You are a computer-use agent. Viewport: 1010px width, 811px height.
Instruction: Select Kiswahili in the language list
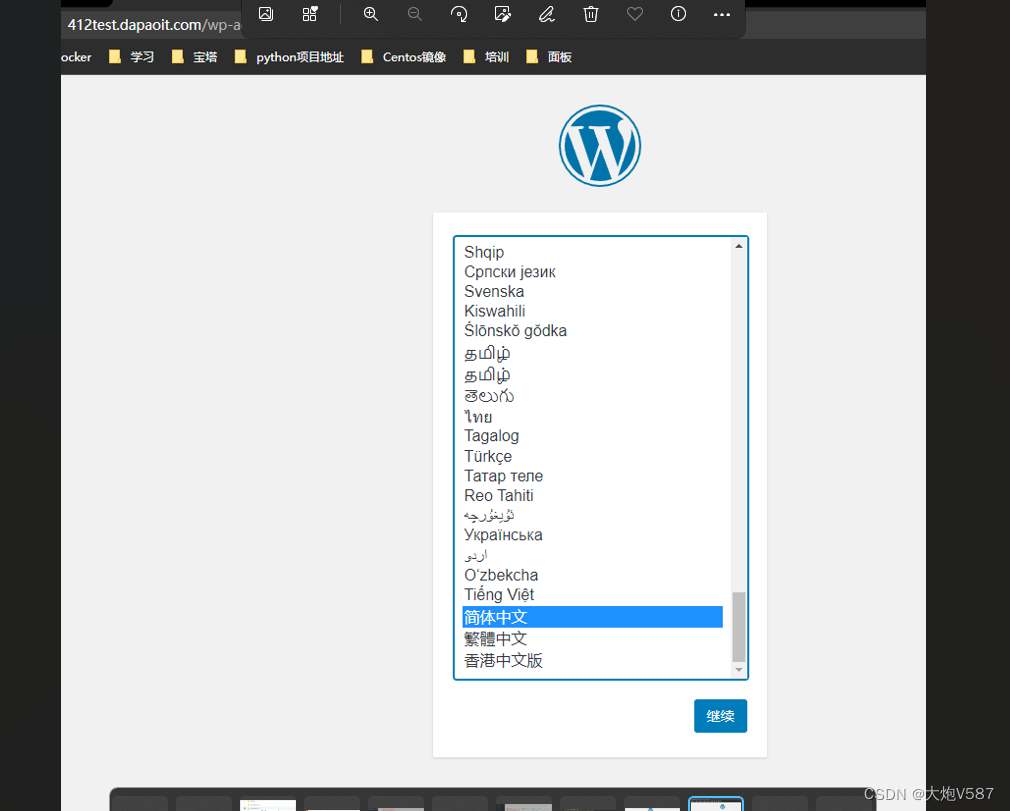pos(593,311)
